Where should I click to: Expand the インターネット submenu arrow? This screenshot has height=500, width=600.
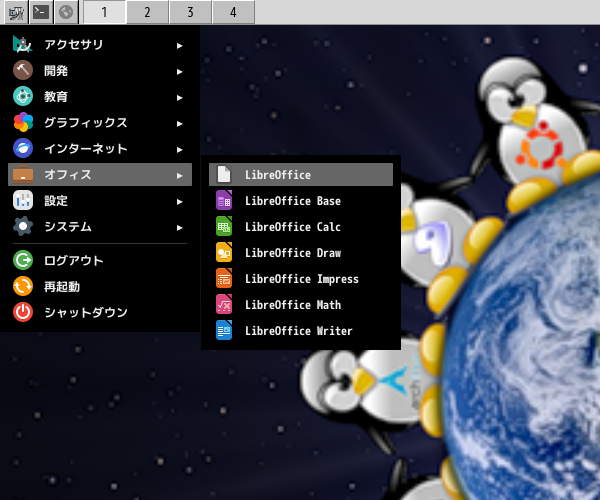pos(179,150)
